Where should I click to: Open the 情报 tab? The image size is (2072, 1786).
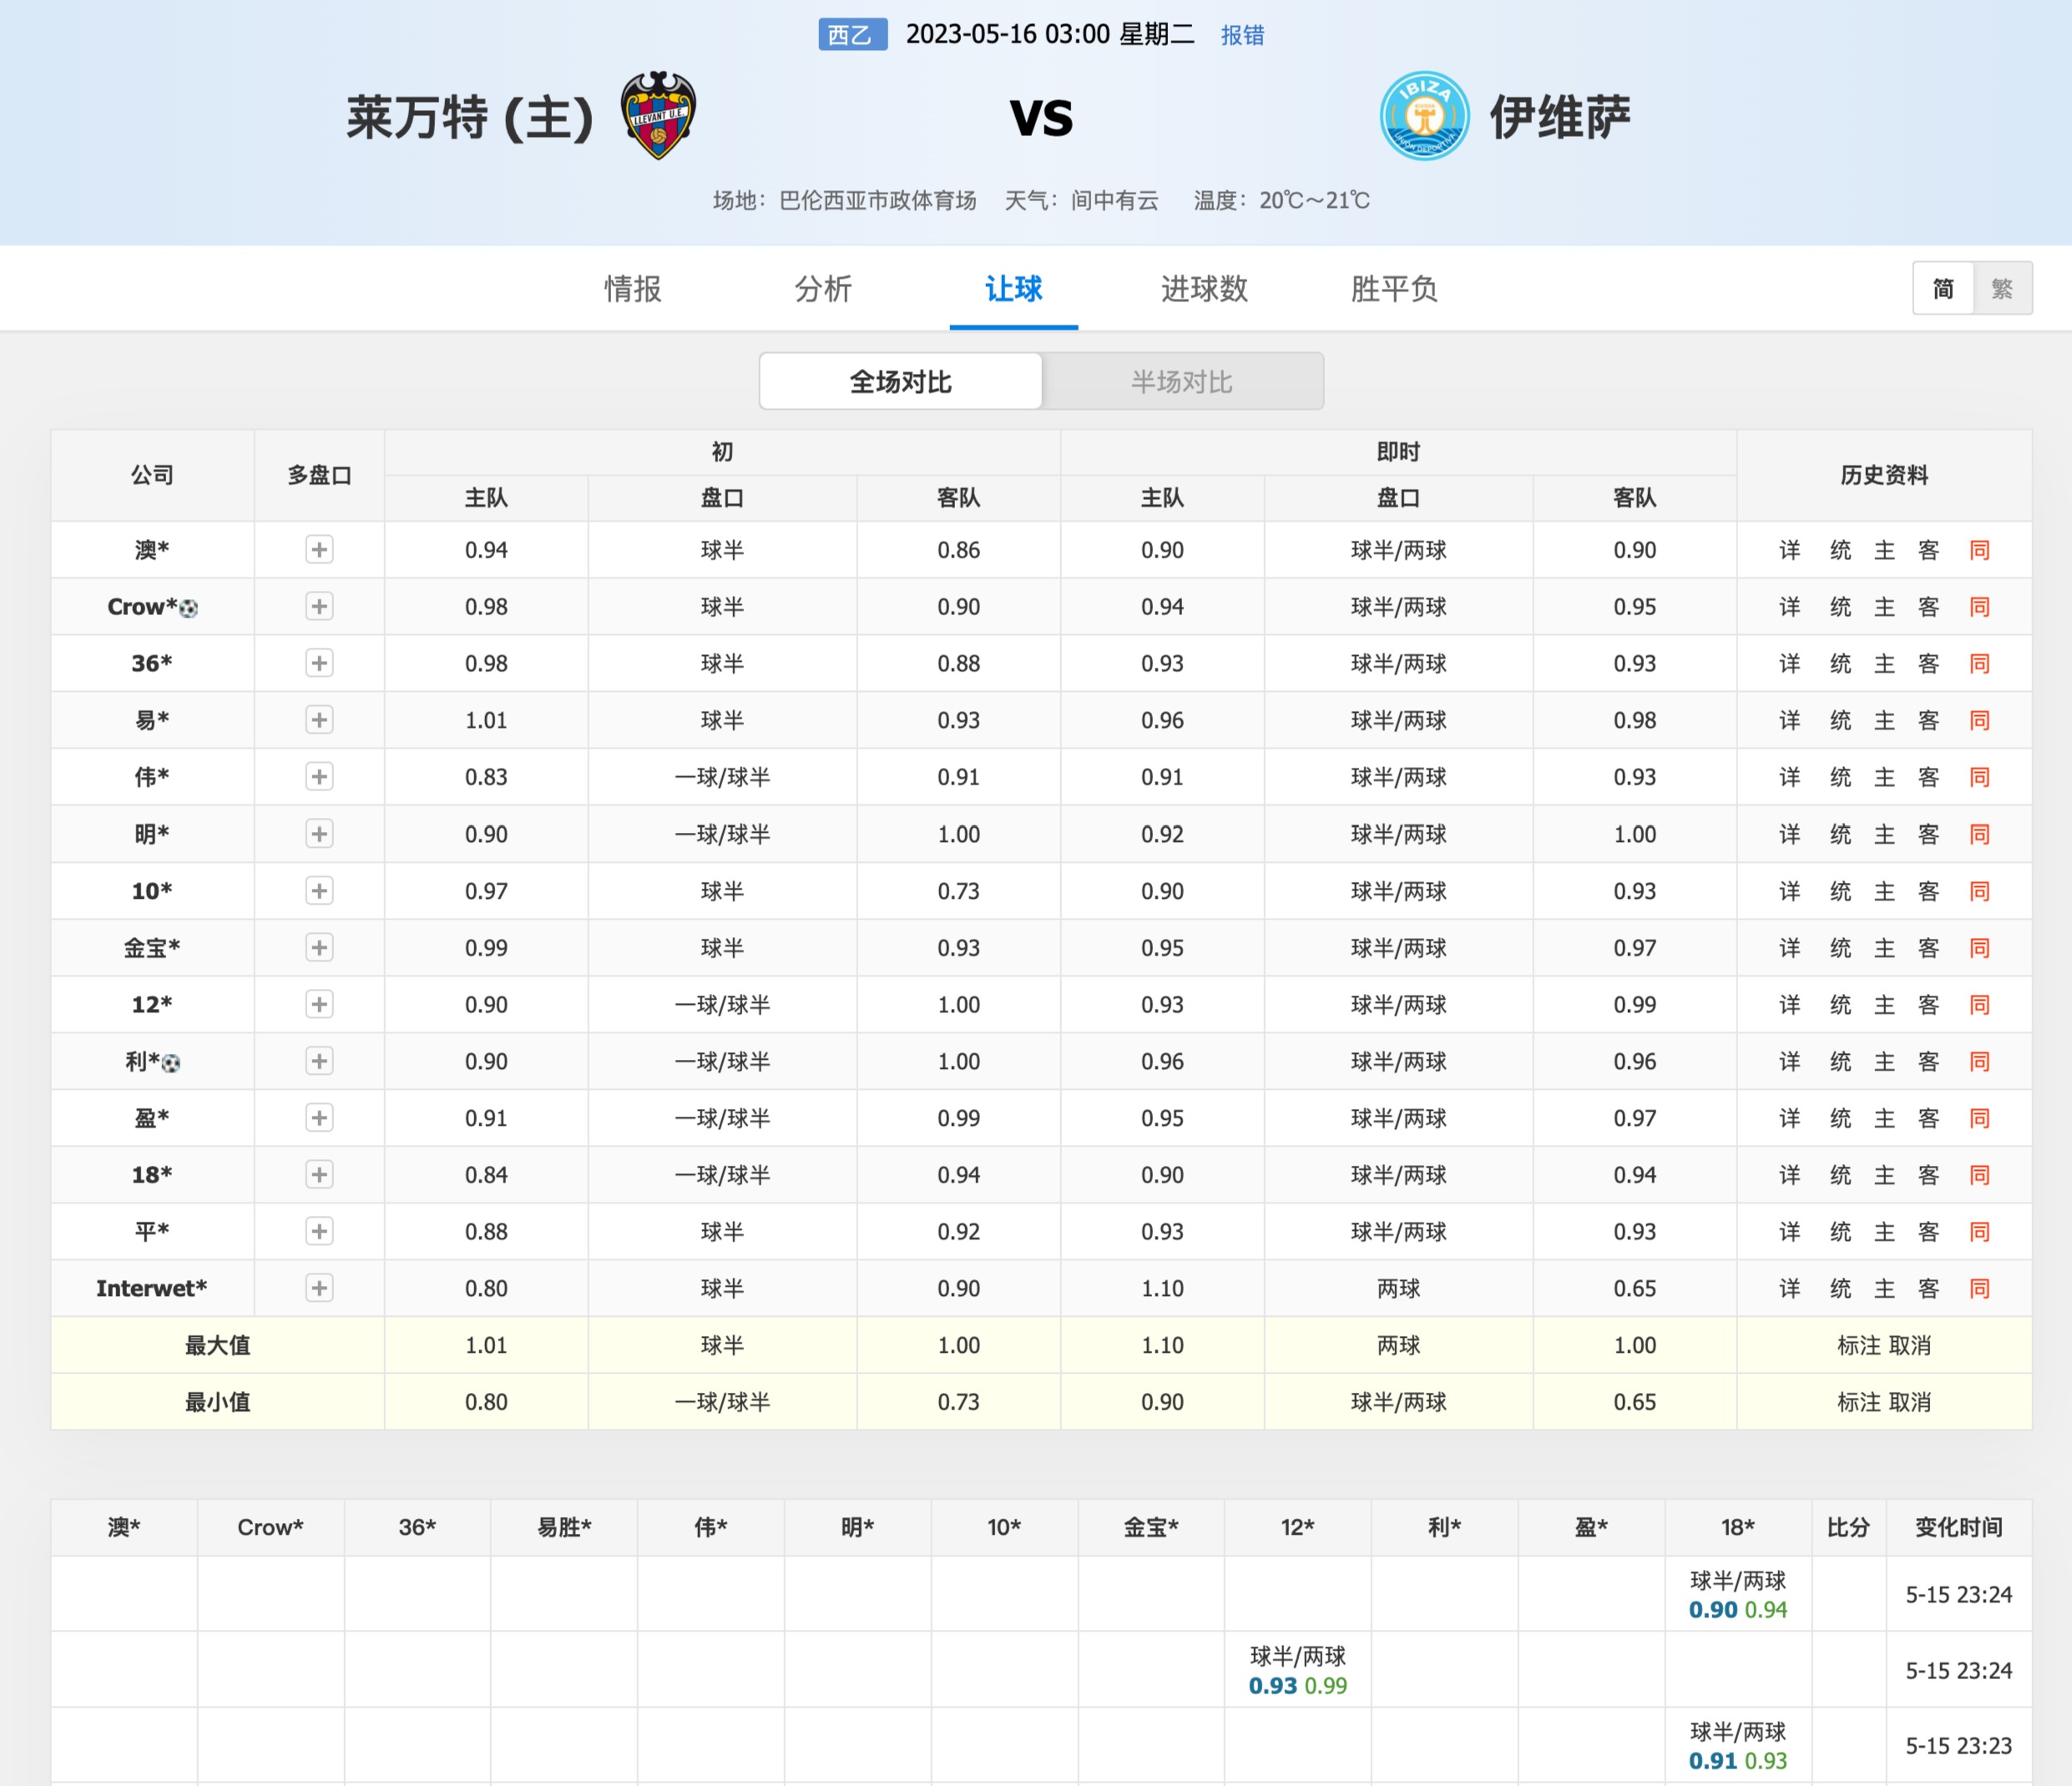(633, 289)
